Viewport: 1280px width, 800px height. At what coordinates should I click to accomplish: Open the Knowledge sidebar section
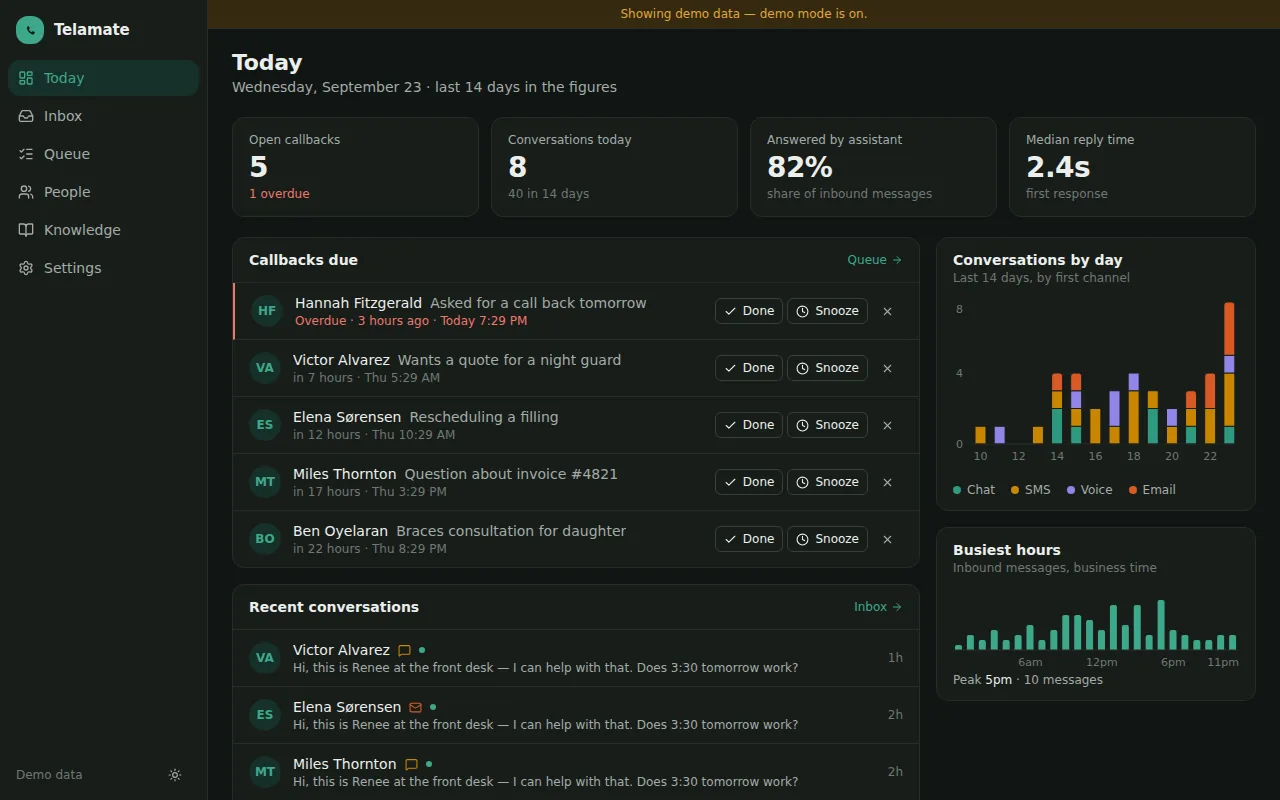[103, 230]
